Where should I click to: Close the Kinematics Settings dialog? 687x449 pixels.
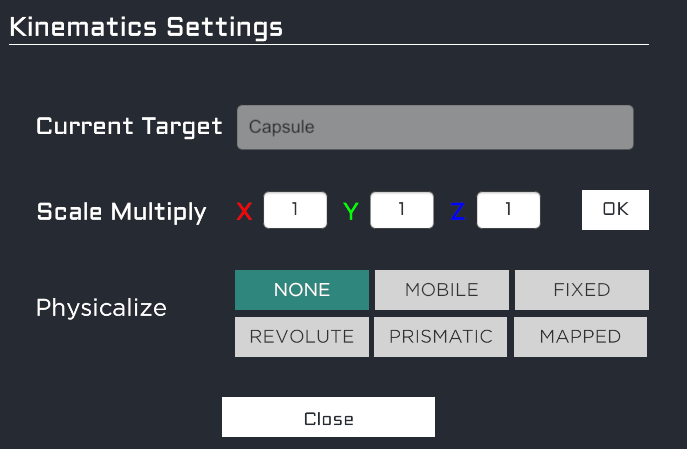(328, 418)
